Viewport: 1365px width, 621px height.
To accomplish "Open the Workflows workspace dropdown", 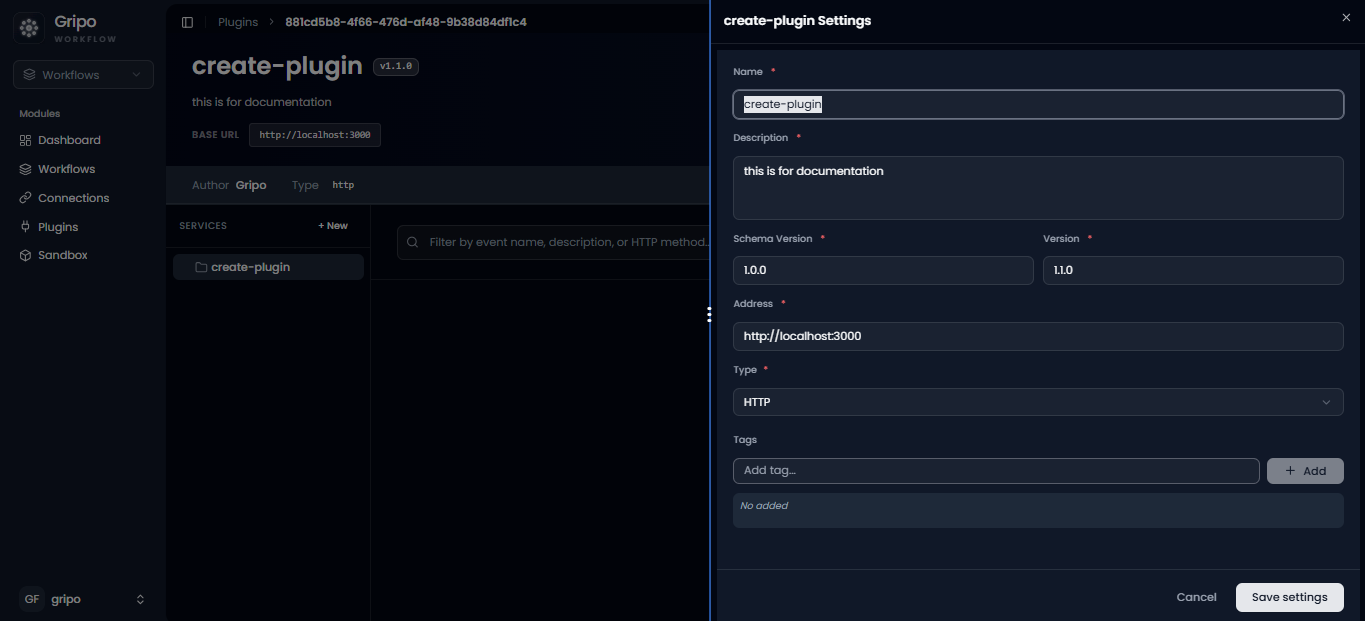I will click(x=83, y=75).
